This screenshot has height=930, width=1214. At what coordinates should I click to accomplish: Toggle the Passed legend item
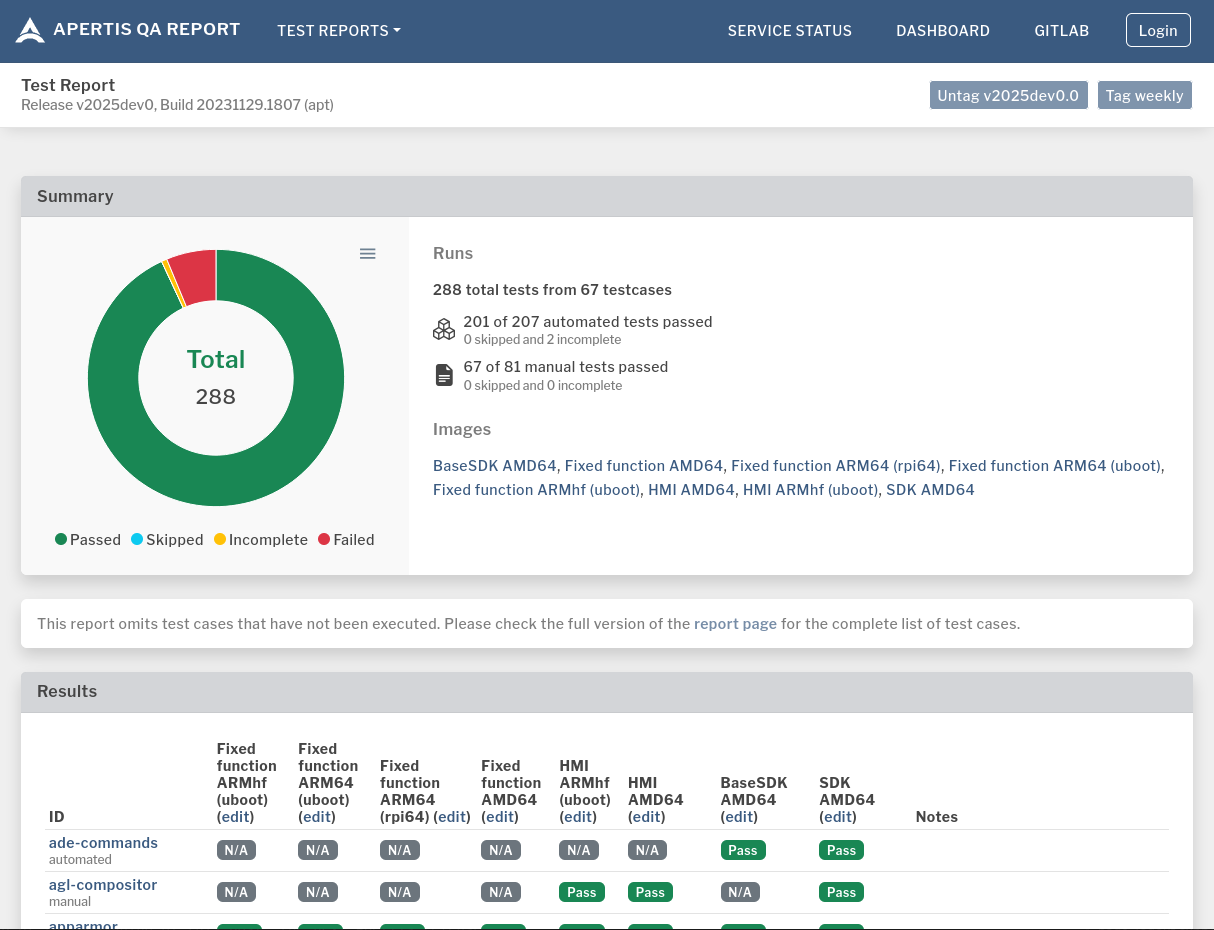[x=88, y=540]
